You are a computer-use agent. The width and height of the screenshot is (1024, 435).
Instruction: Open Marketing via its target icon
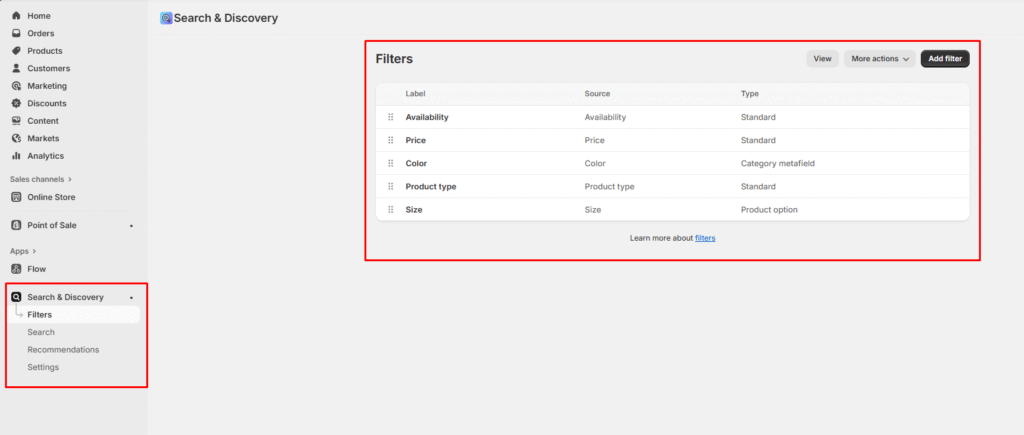click(16, 86)
